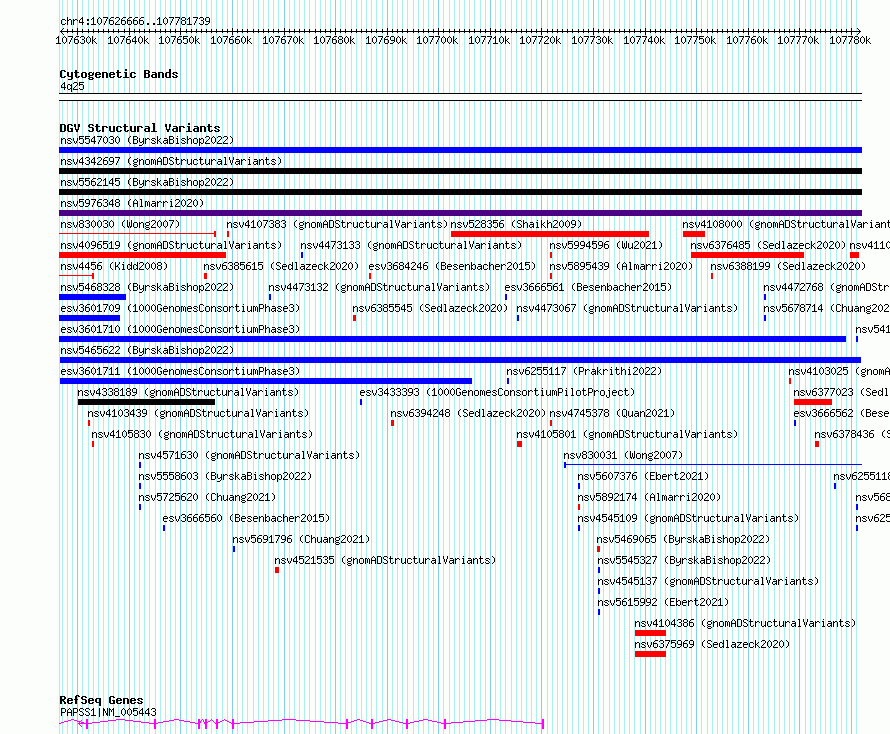Open the nsv4473067 variant label

627,308
